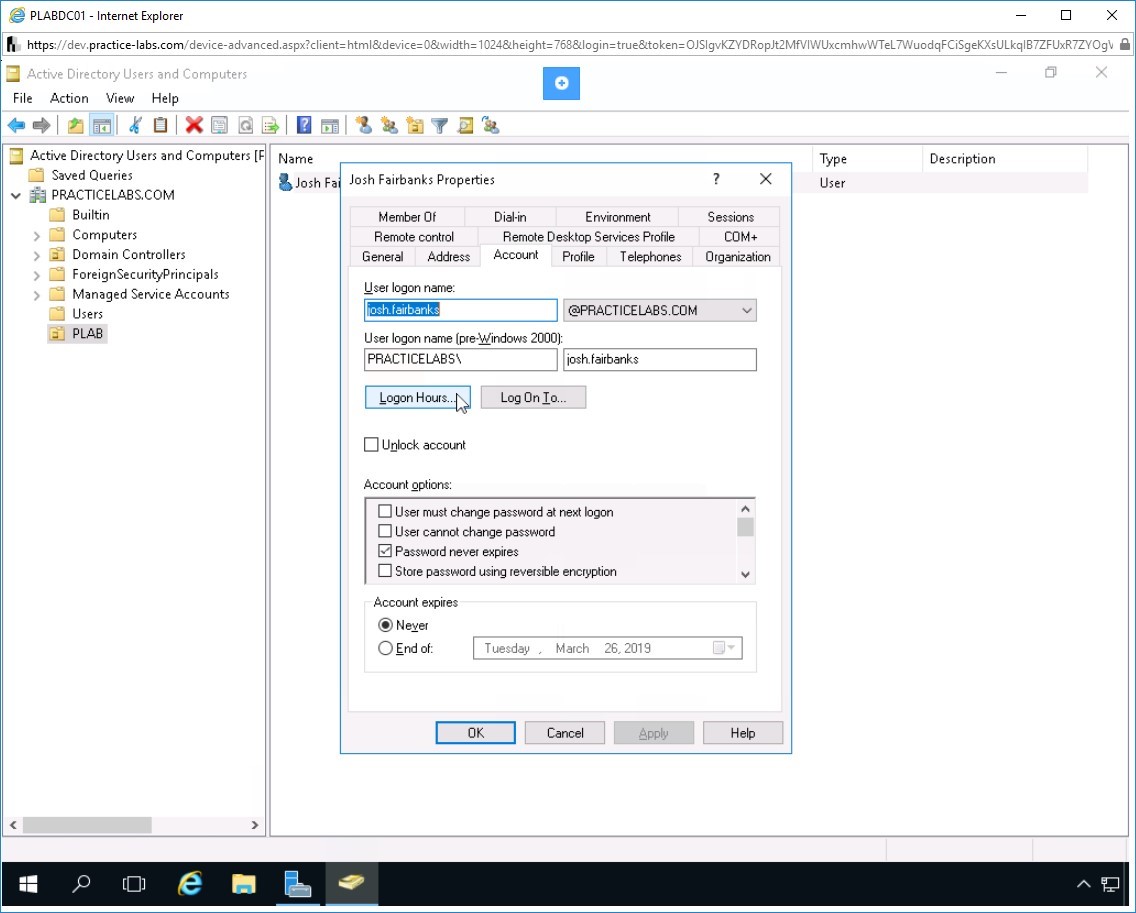Screen dimensions: 1136x913
Task: Open taskbar Search magnifier
Action: (x=81, y=883)
